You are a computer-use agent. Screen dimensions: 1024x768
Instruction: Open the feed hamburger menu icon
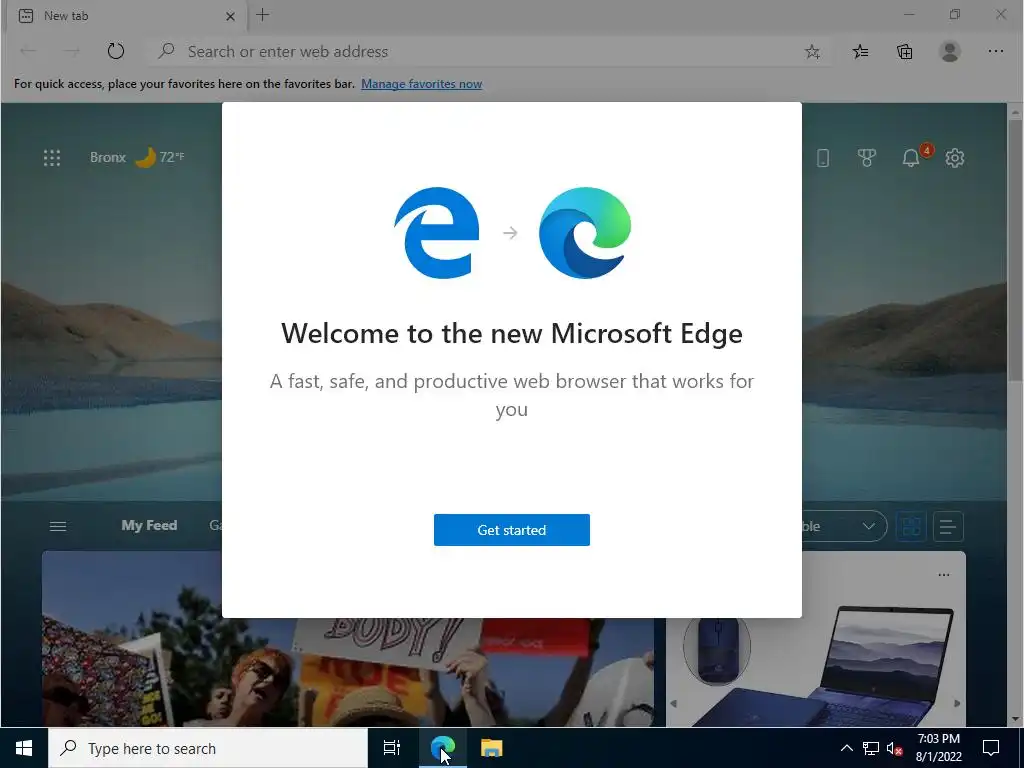coord(58,526)
